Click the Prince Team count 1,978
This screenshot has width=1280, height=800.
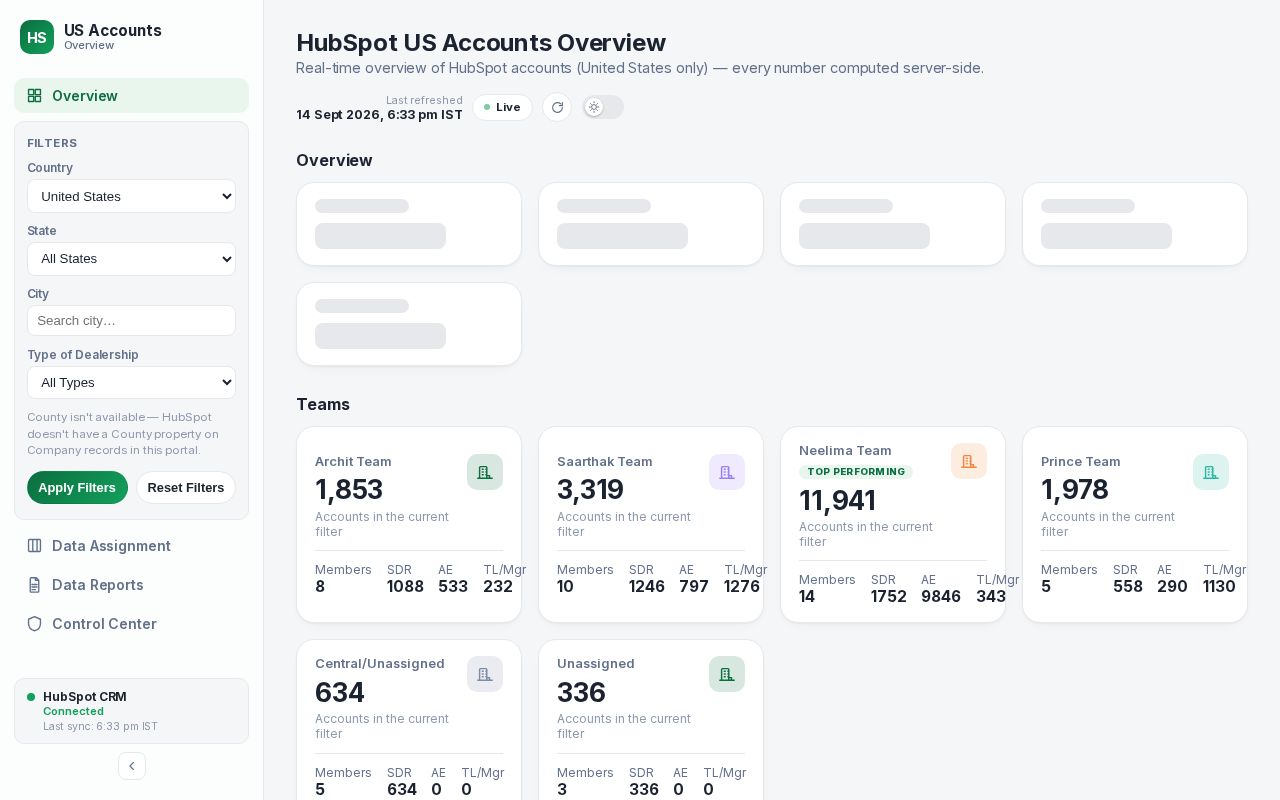pos(1075,490)
